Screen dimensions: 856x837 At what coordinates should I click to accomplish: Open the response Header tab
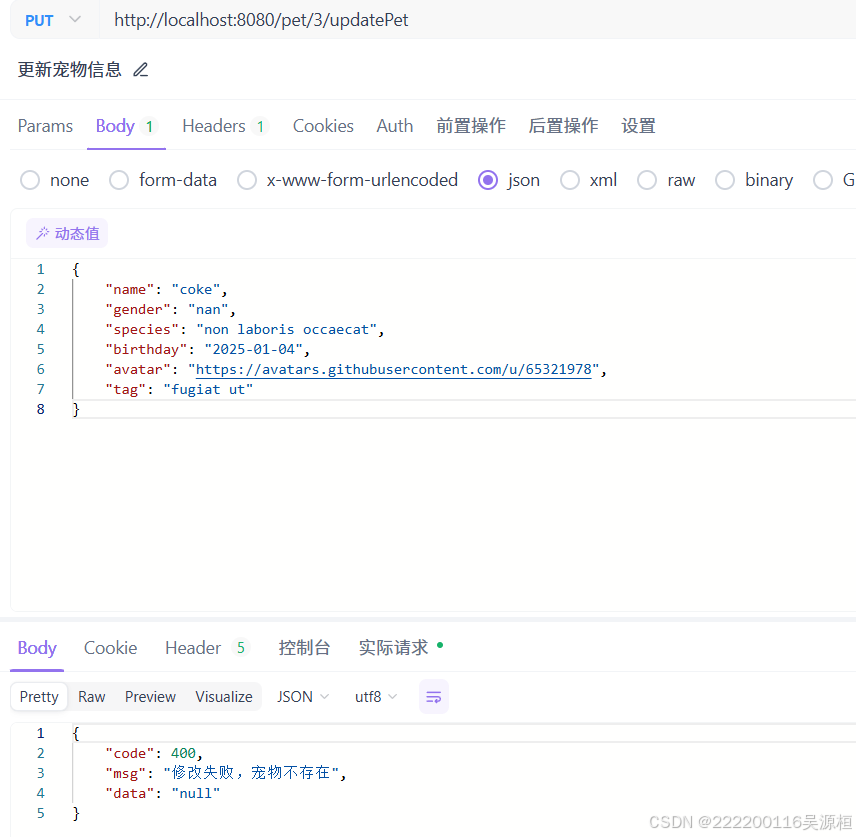coord(207,648)
